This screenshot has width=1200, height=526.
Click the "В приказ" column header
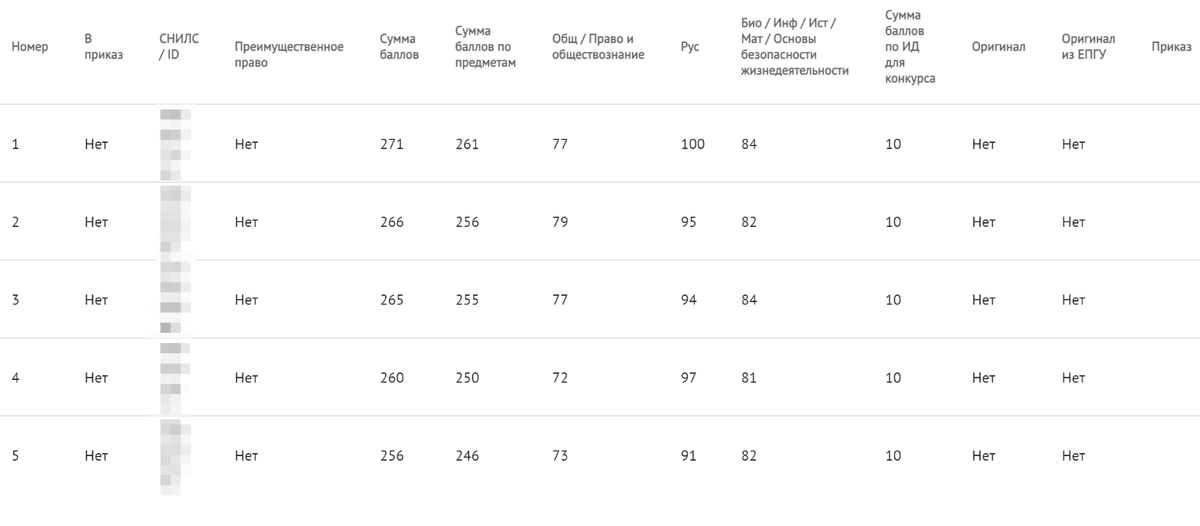pyautogui.click(x=104, y=47)
